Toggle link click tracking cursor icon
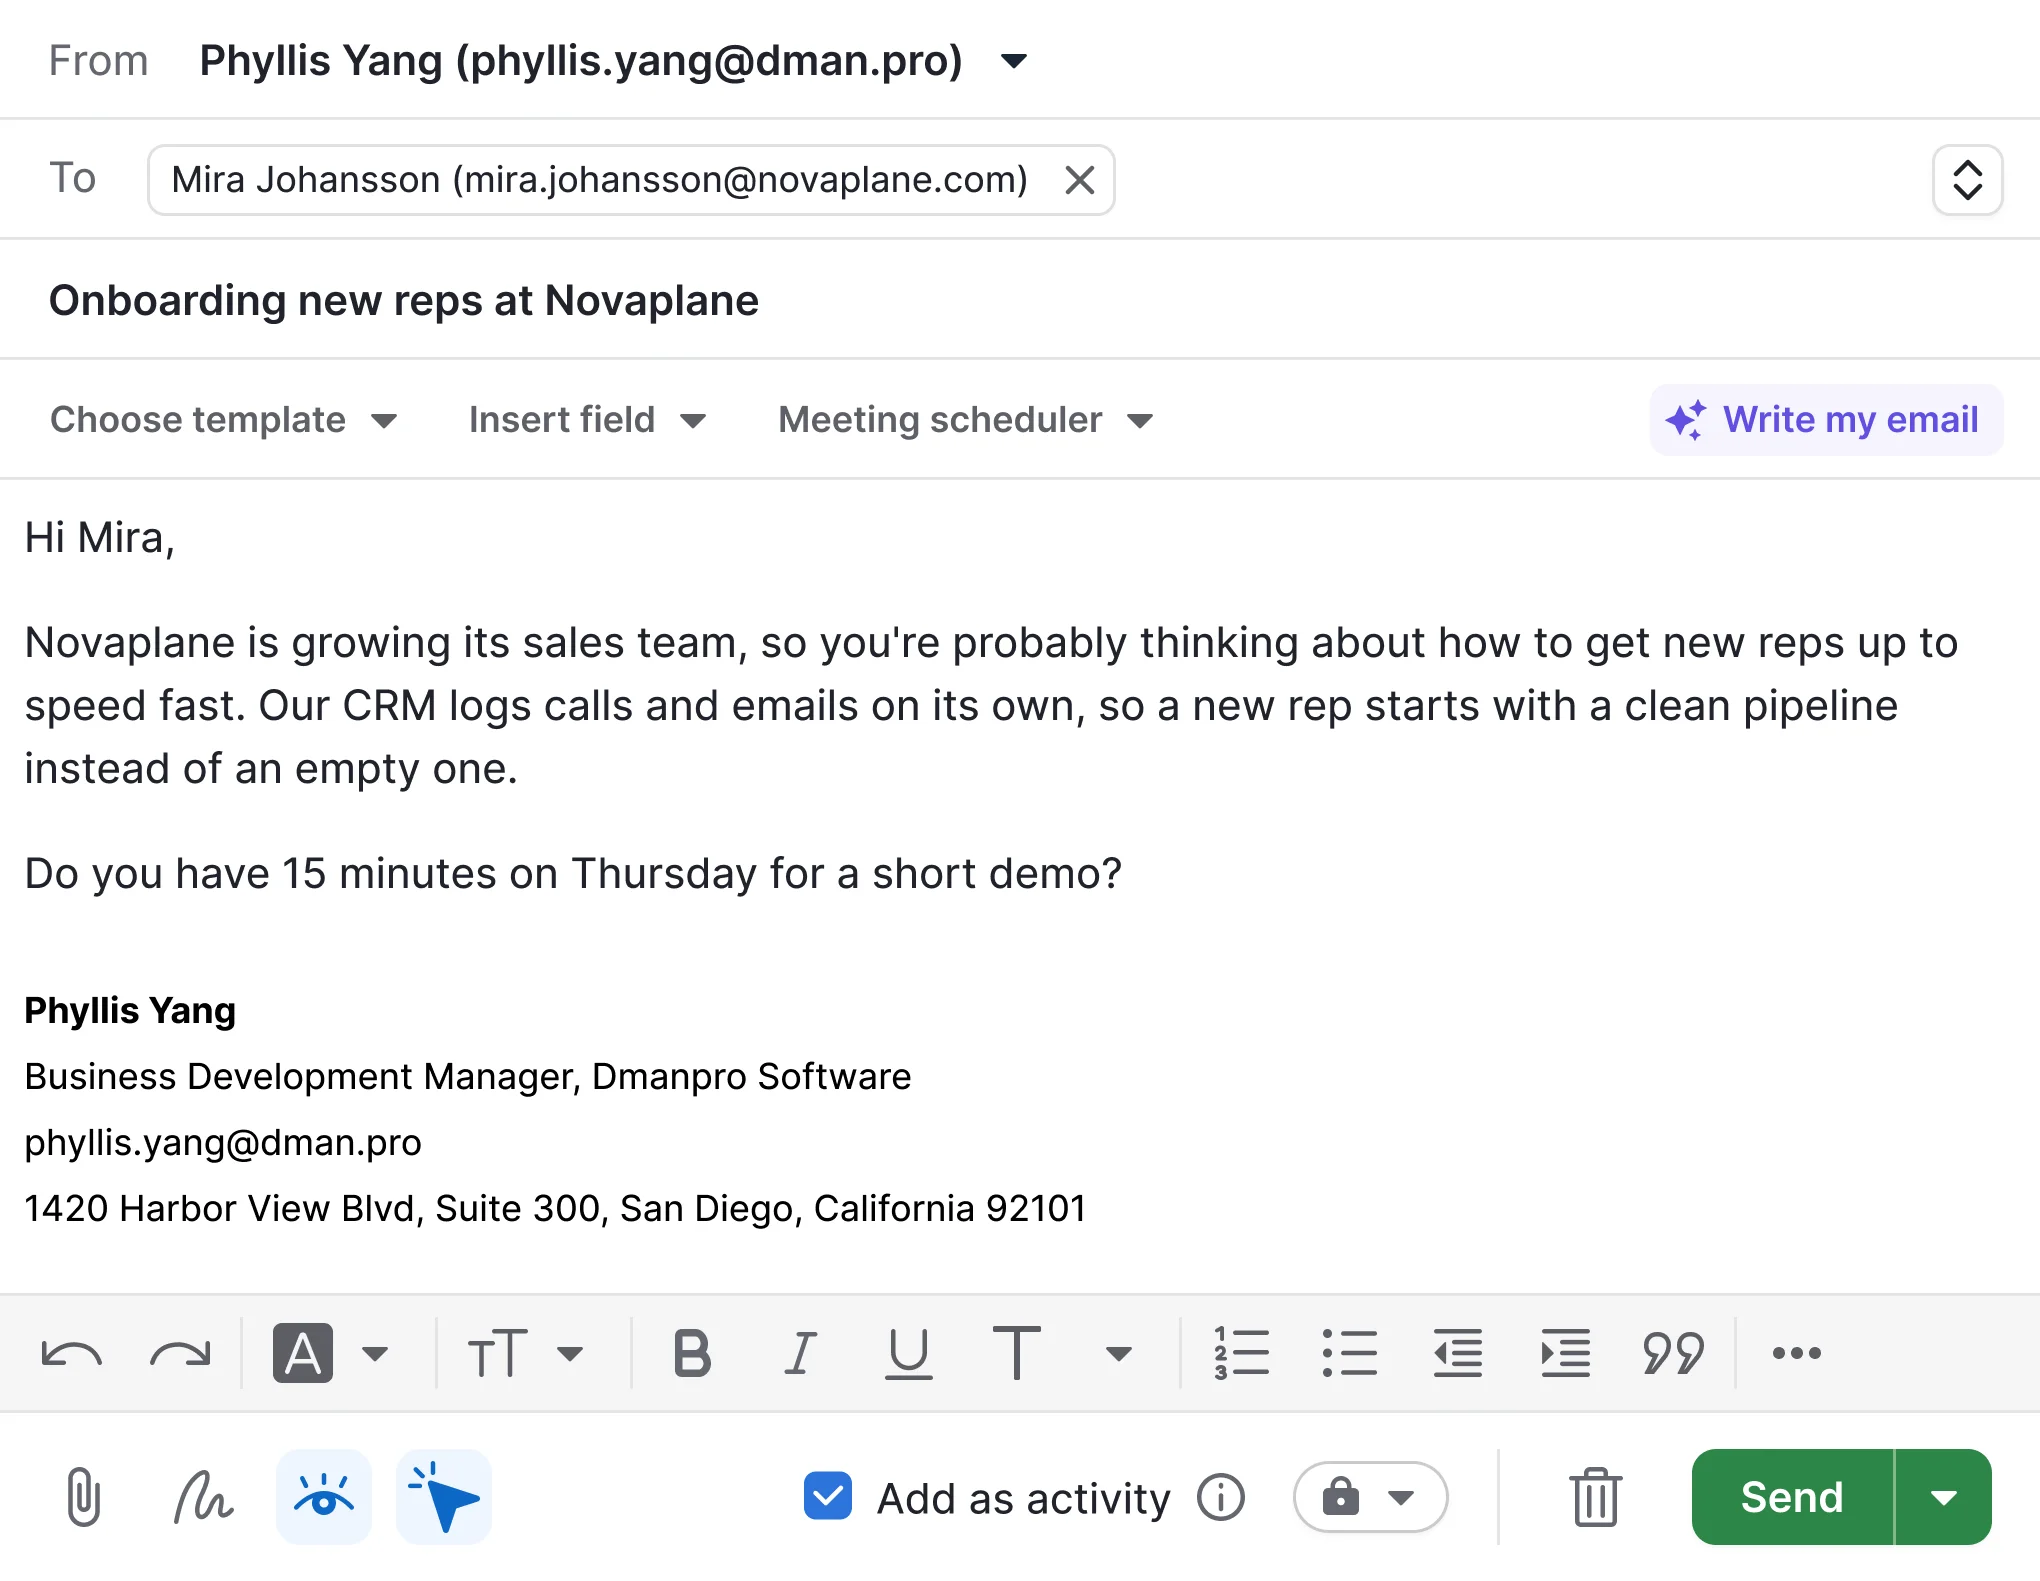 coord(444,1497)
